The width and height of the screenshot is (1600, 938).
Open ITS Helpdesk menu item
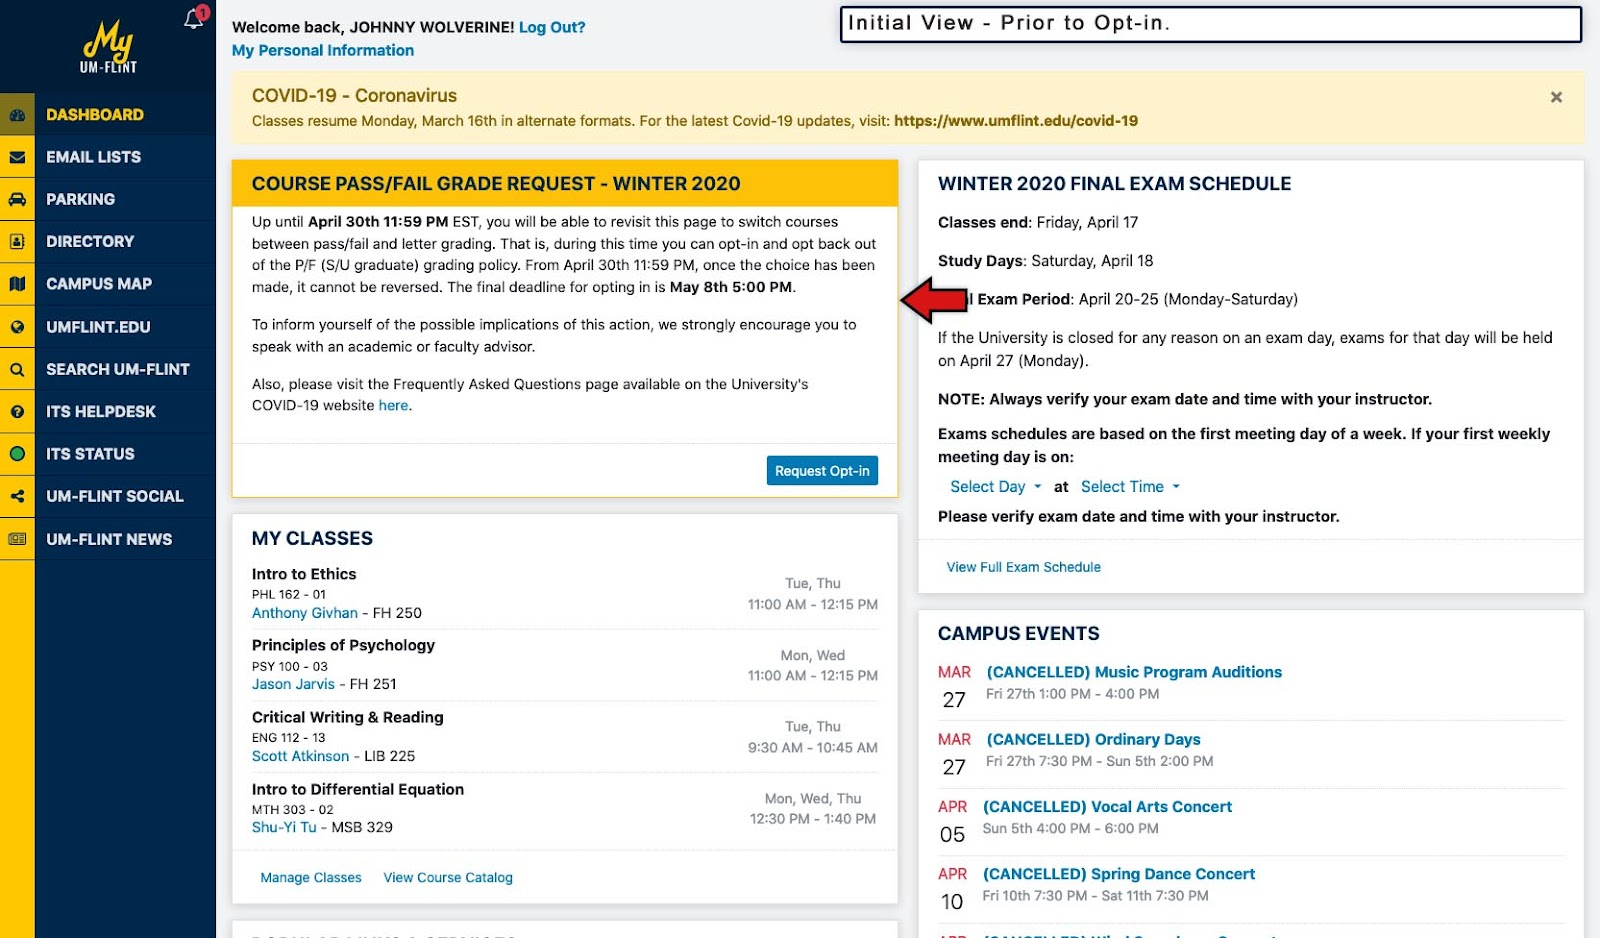[101, 411]
